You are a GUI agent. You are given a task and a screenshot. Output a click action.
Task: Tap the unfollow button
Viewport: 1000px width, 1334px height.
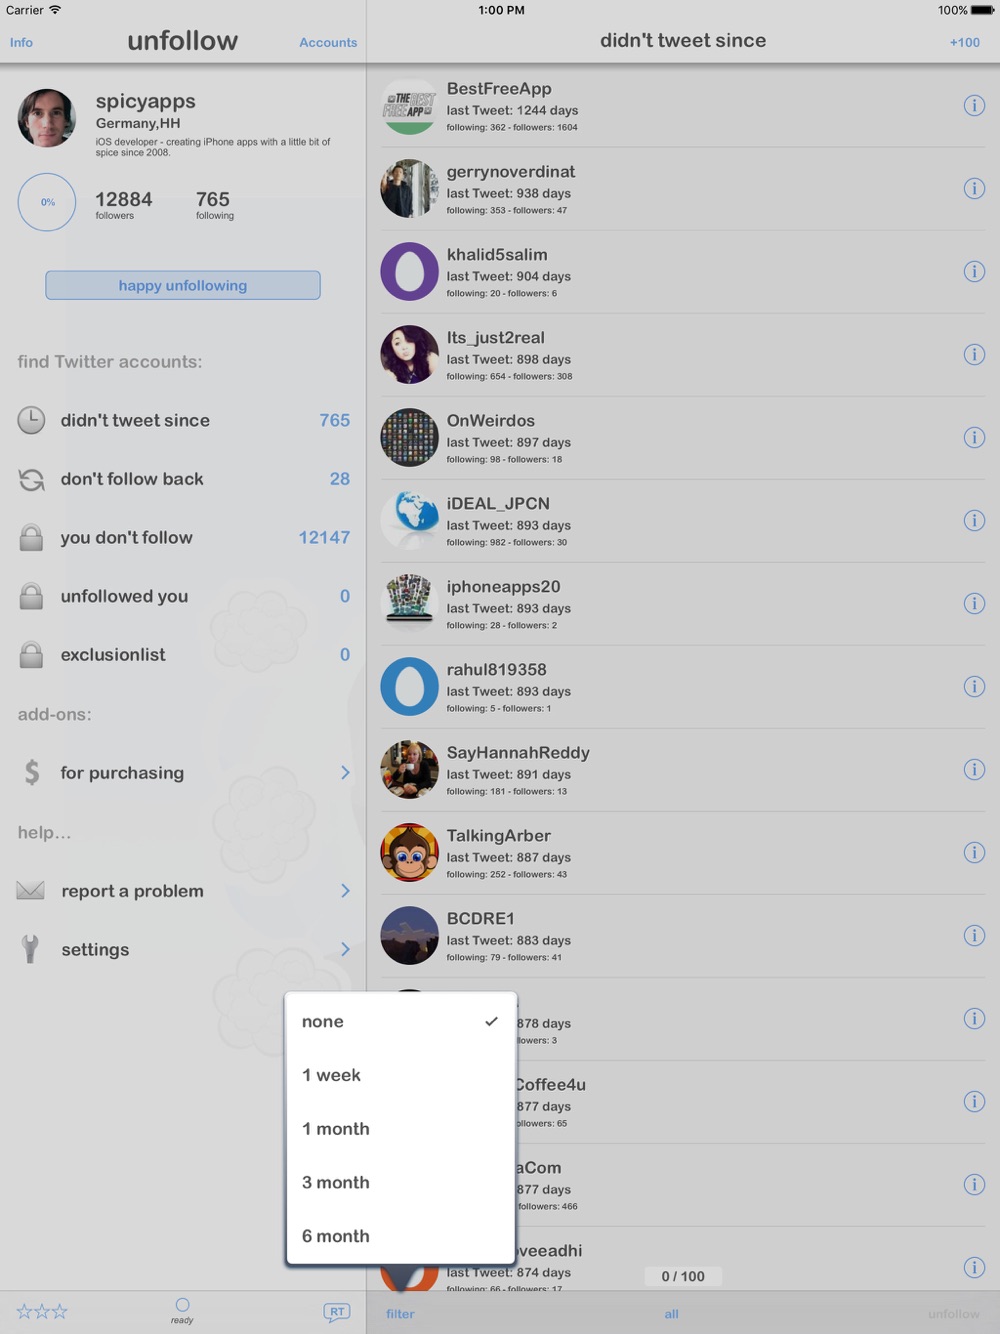(953, 1314)
